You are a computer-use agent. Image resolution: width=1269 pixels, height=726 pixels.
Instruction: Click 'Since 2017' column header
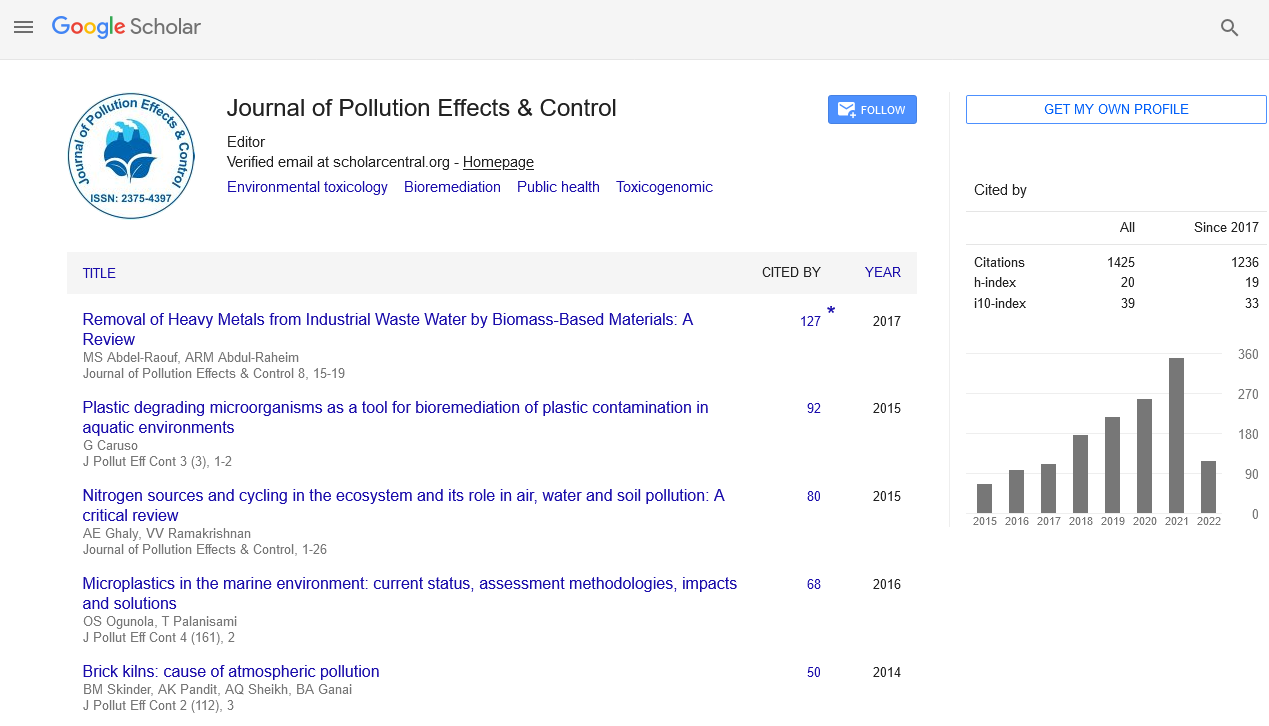pyautogui.click(x=1226, y=227)
